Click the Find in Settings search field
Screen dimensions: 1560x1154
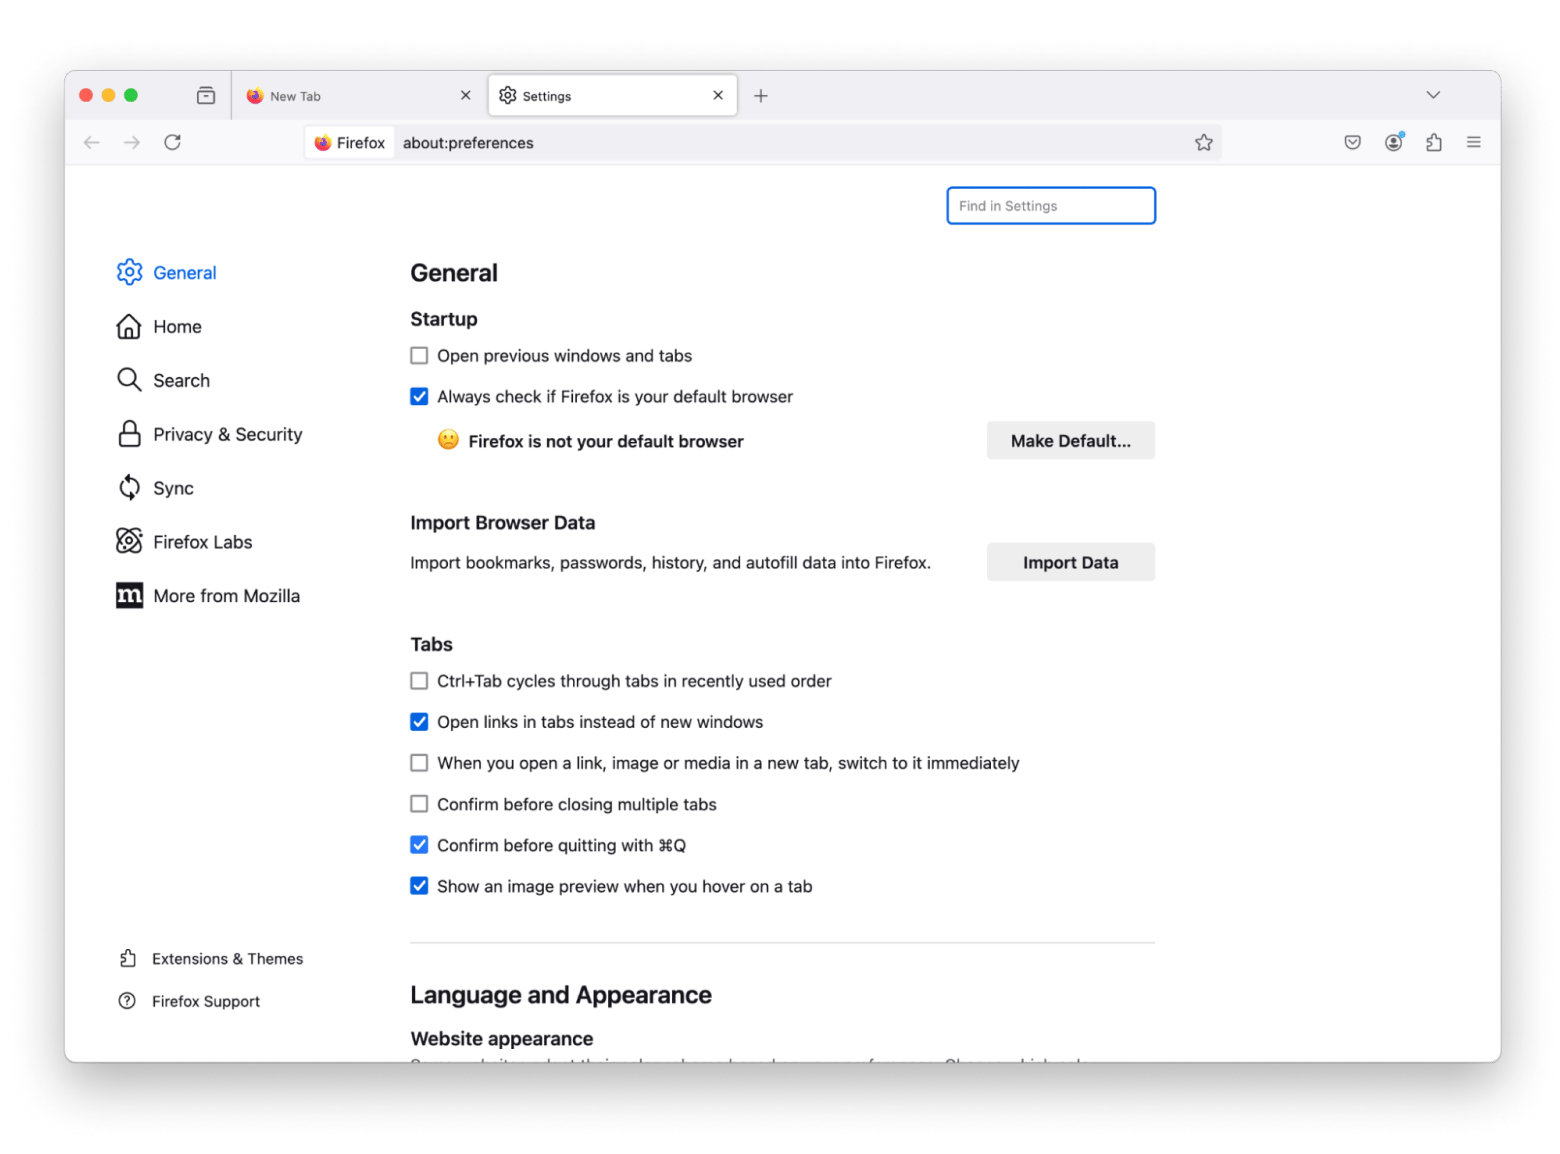(1051, 206)
